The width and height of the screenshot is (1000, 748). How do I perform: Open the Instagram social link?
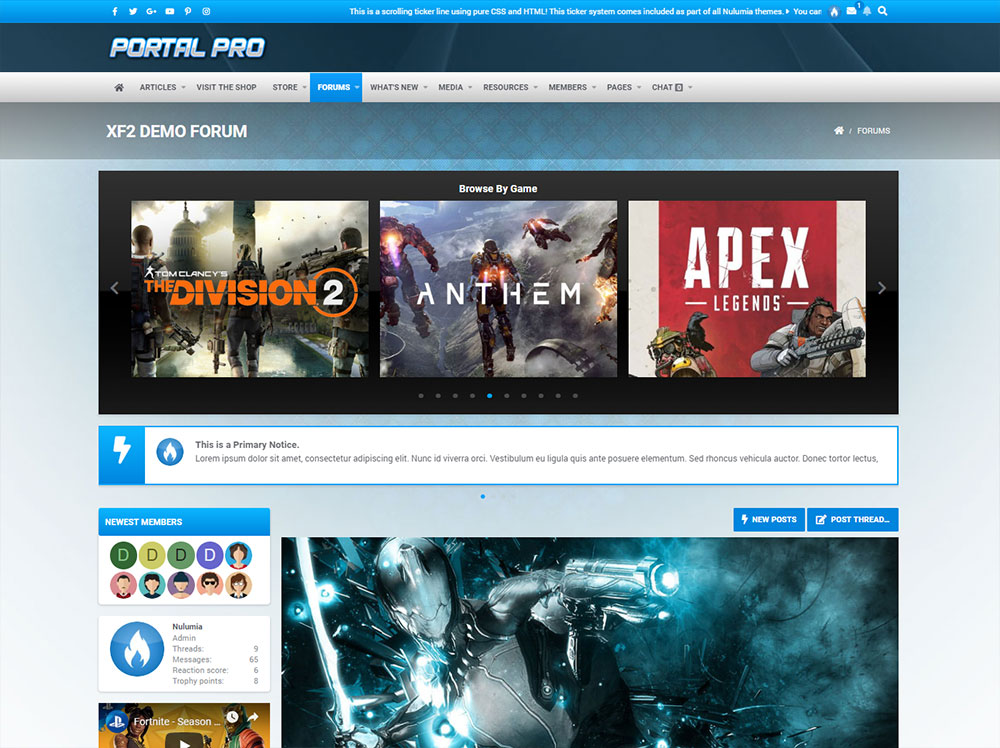[x=206, y=11]
